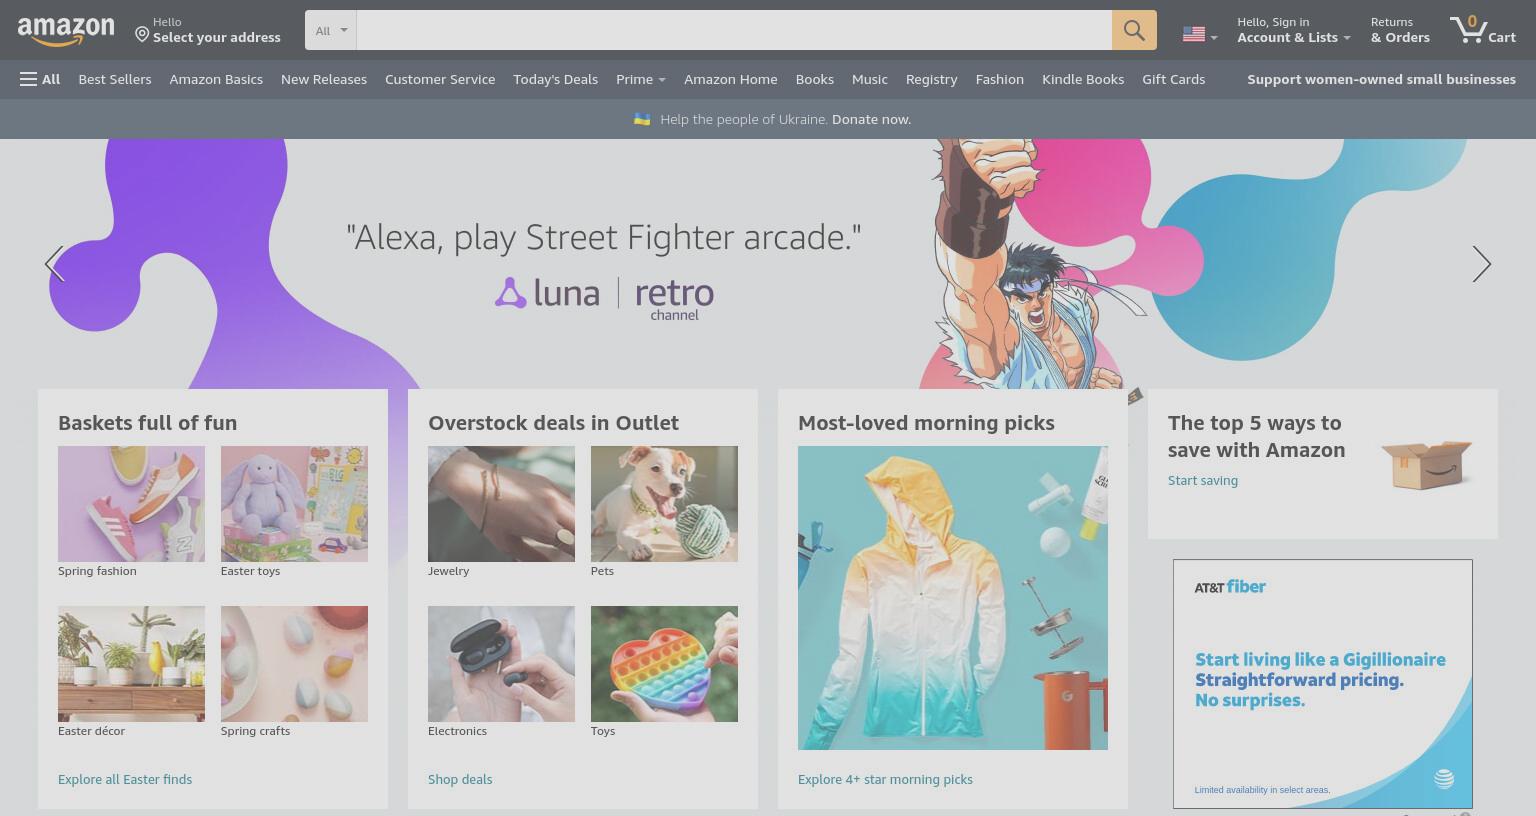Open the US flag language selector
This screenshot has width=1536, height=816.
tap(1199, 34)
